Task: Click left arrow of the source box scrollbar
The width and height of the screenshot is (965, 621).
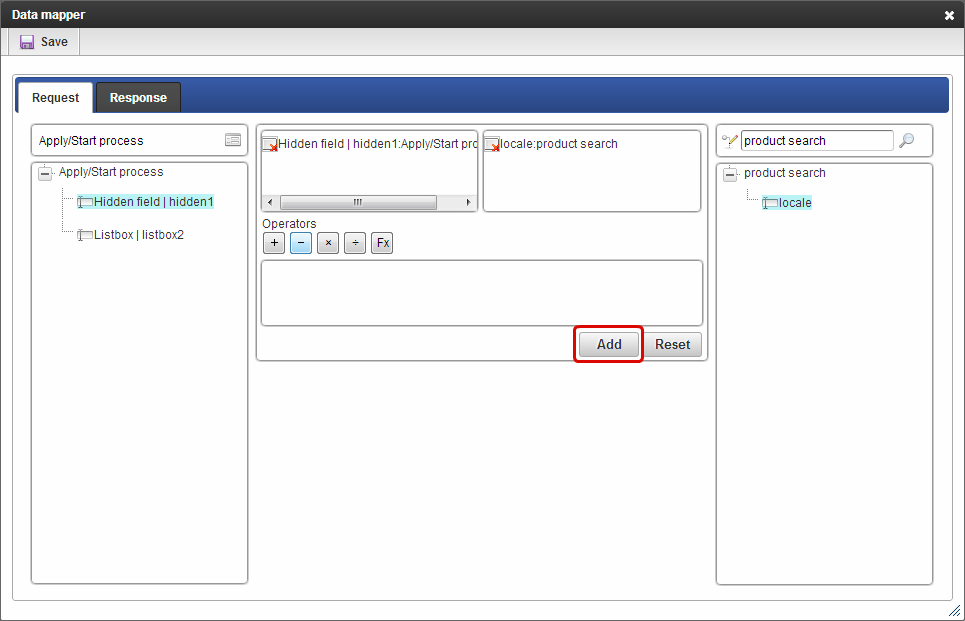Action: click(x=270, y=202)
